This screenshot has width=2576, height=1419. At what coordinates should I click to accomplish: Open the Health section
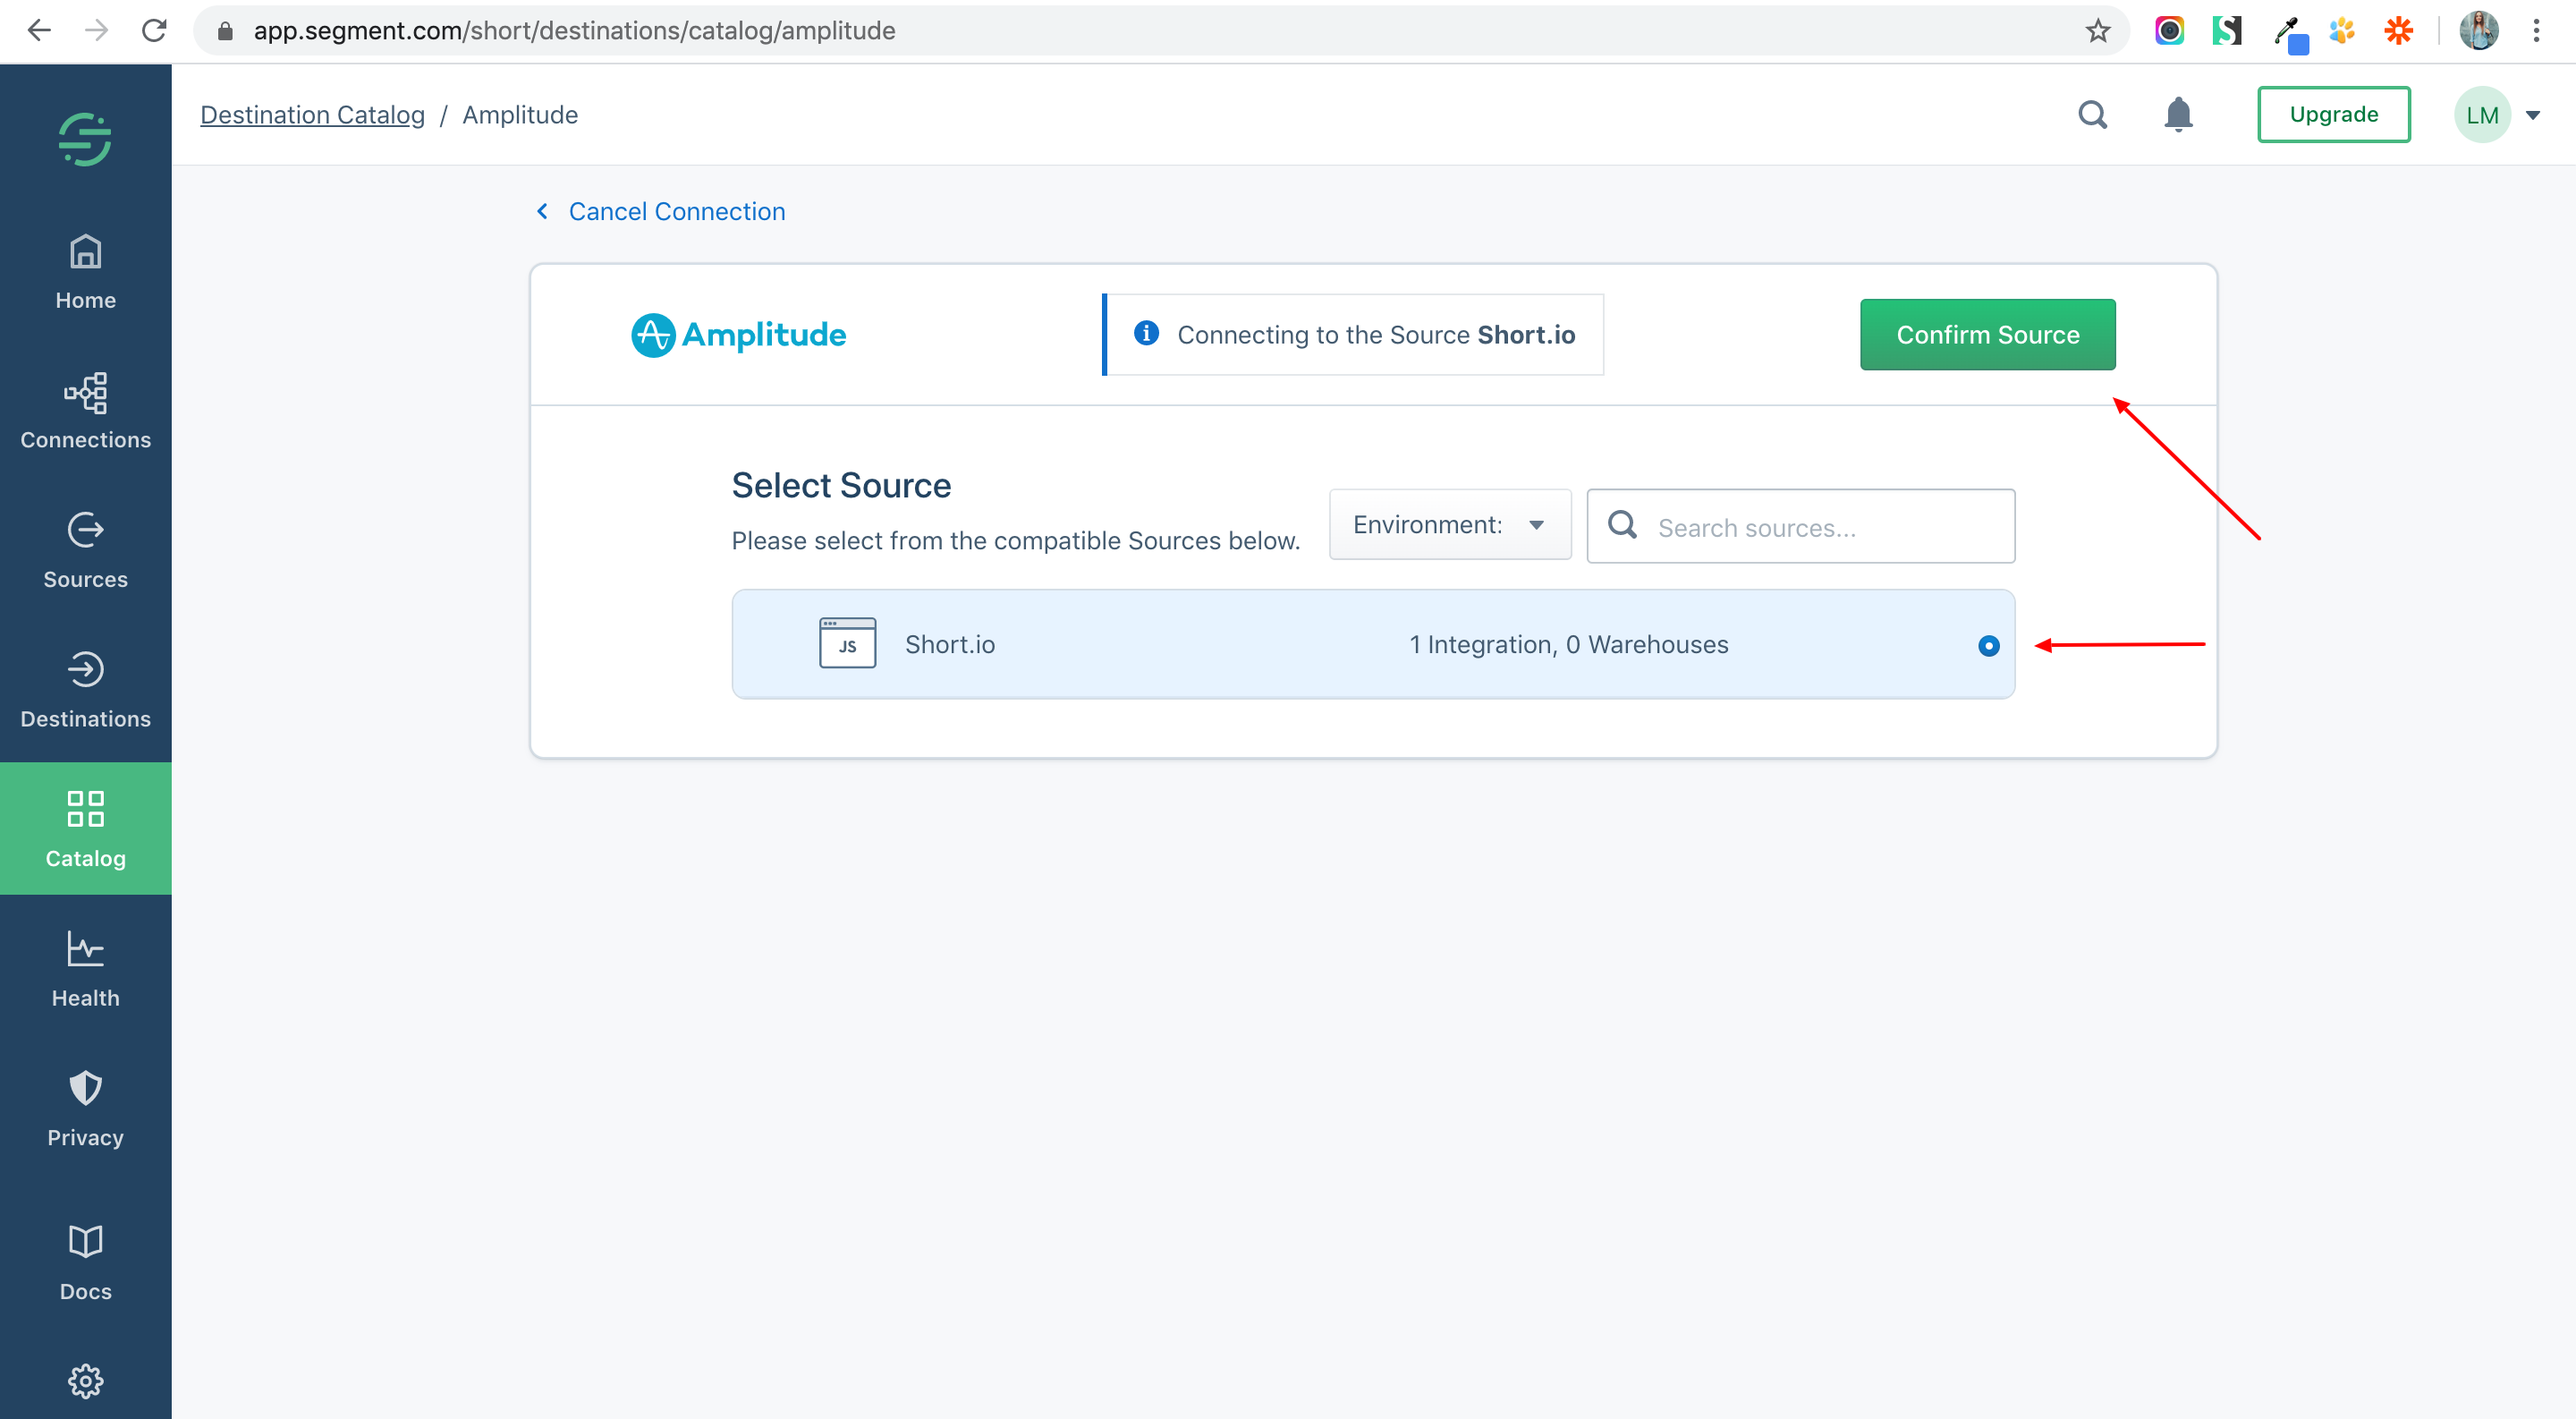click(x=85, y=969)
